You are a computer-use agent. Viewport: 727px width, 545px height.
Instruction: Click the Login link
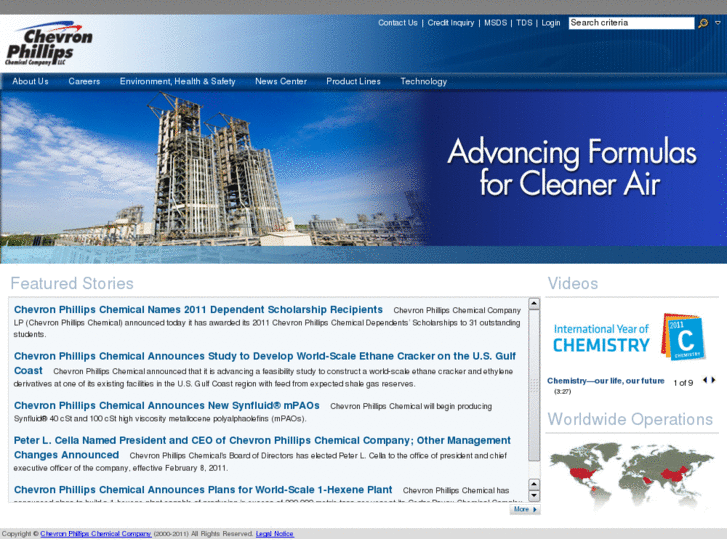point(551,23)
